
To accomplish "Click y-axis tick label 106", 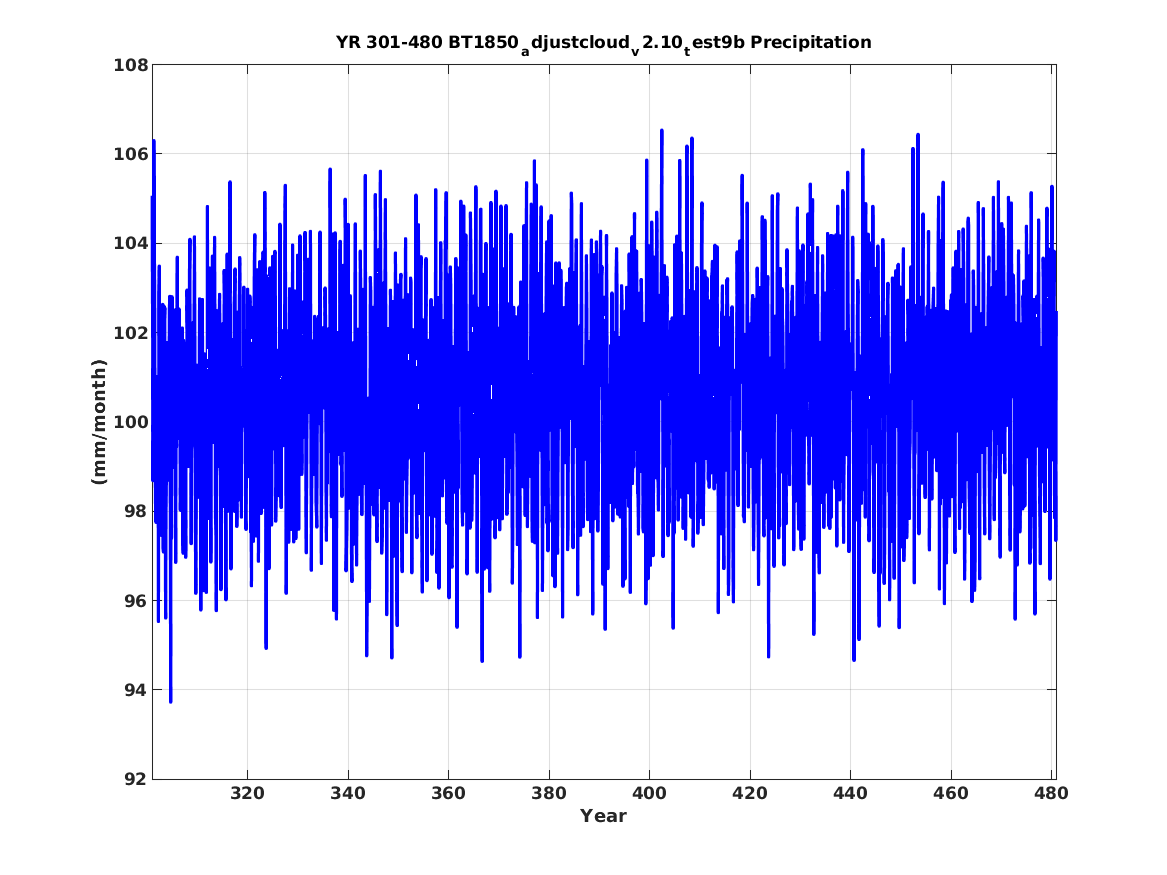I will coord(130,154).
